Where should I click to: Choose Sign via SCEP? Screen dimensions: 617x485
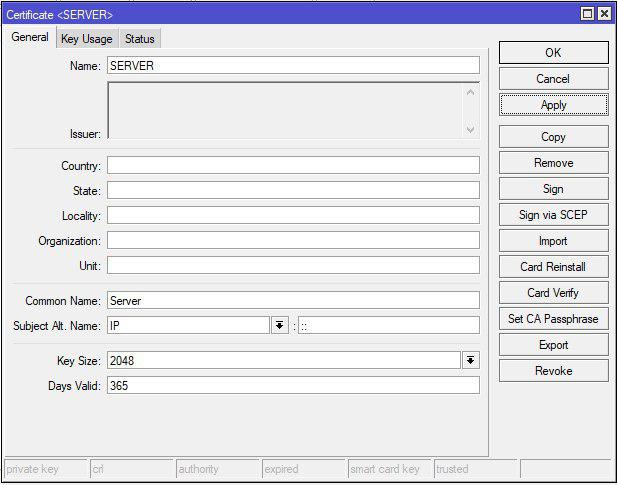click(553, 215)
